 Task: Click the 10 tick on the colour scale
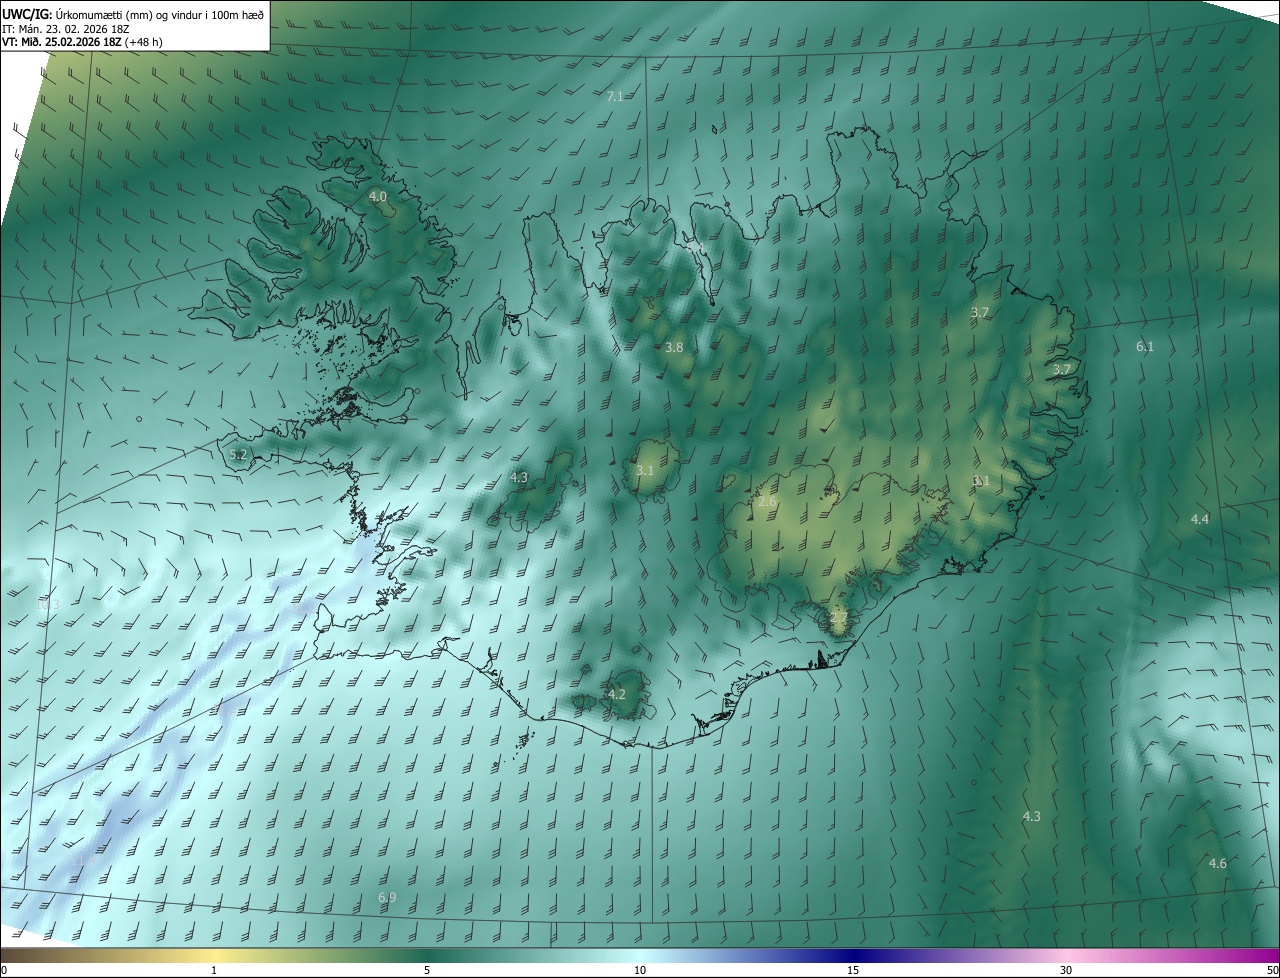click(x=640, y=970)
